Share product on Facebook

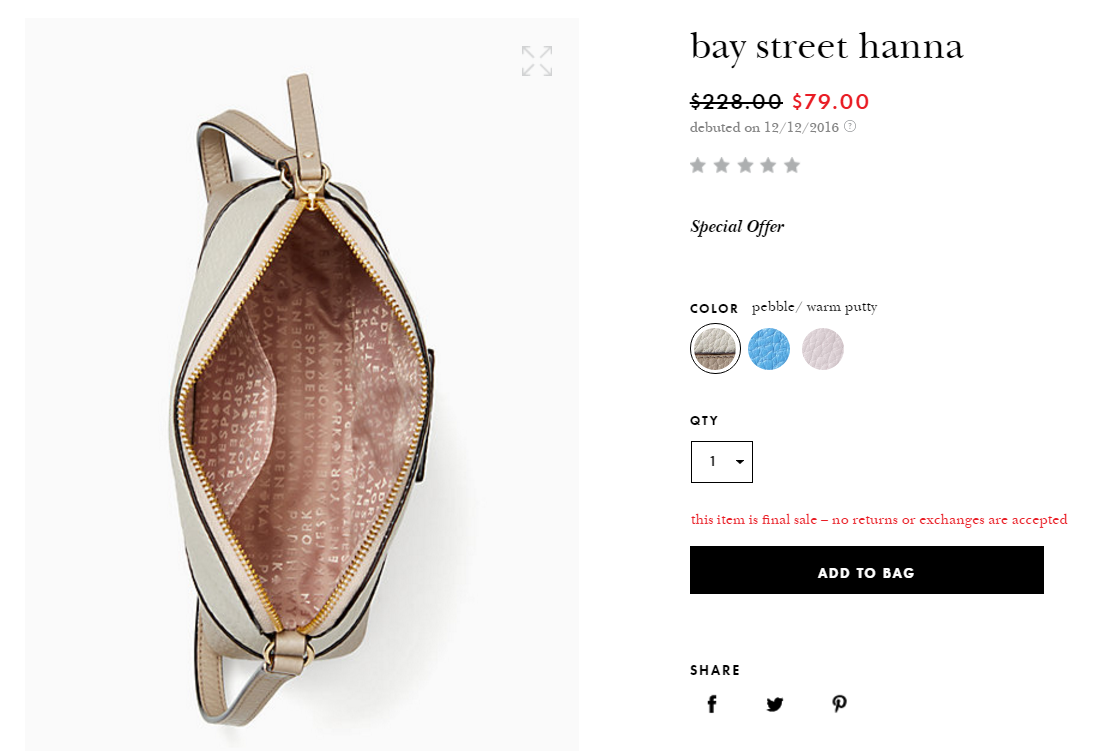(712, 704)
